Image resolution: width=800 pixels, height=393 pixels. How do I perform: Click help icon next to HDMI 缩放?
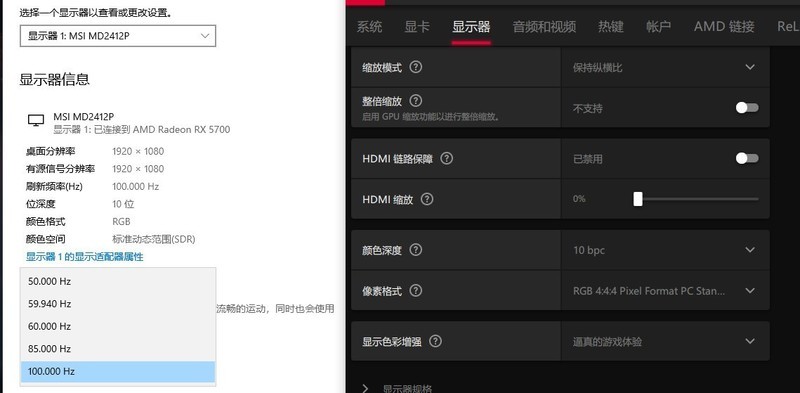[x=427, y=199]
